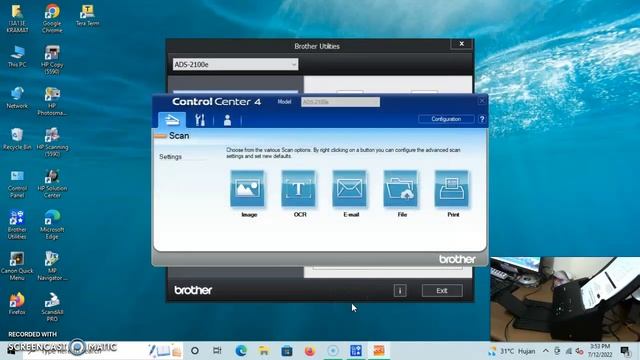Show hidden system tray icons
Viewport: 640px width, 360px height.
546,351
